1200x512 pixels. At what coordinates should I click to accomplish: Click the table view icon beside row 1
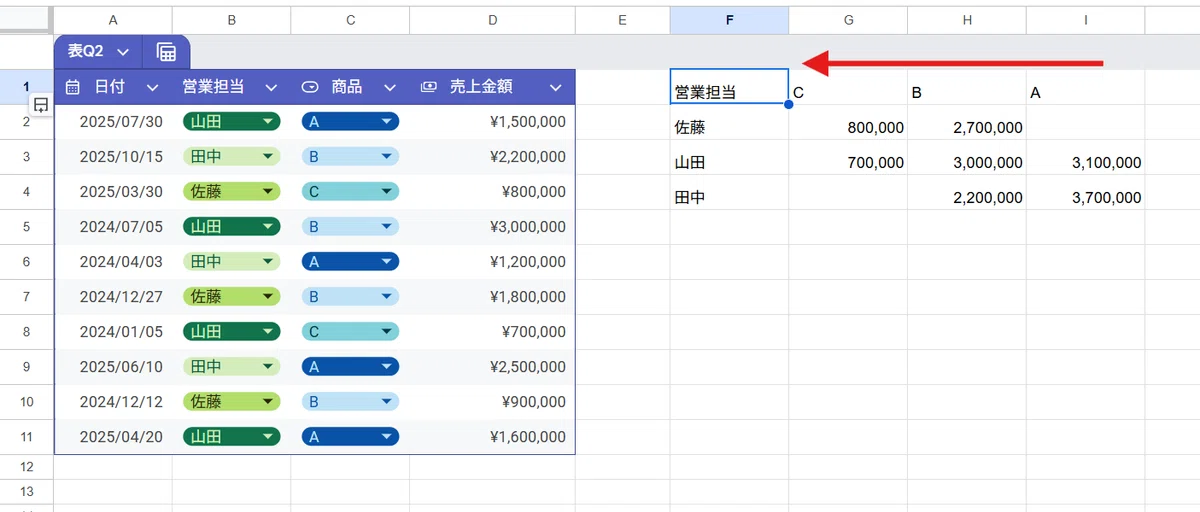point(41,104)
